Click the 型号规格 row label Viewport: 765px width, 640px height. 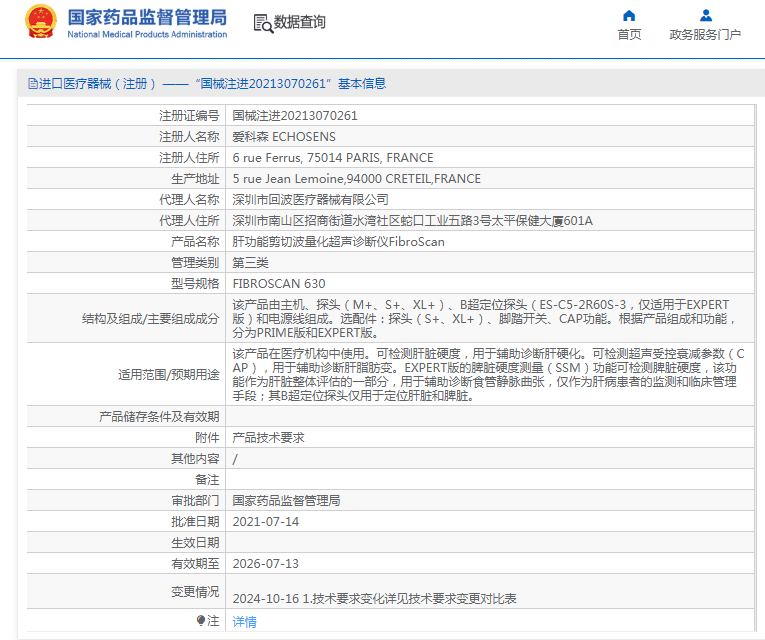(195, 283)
